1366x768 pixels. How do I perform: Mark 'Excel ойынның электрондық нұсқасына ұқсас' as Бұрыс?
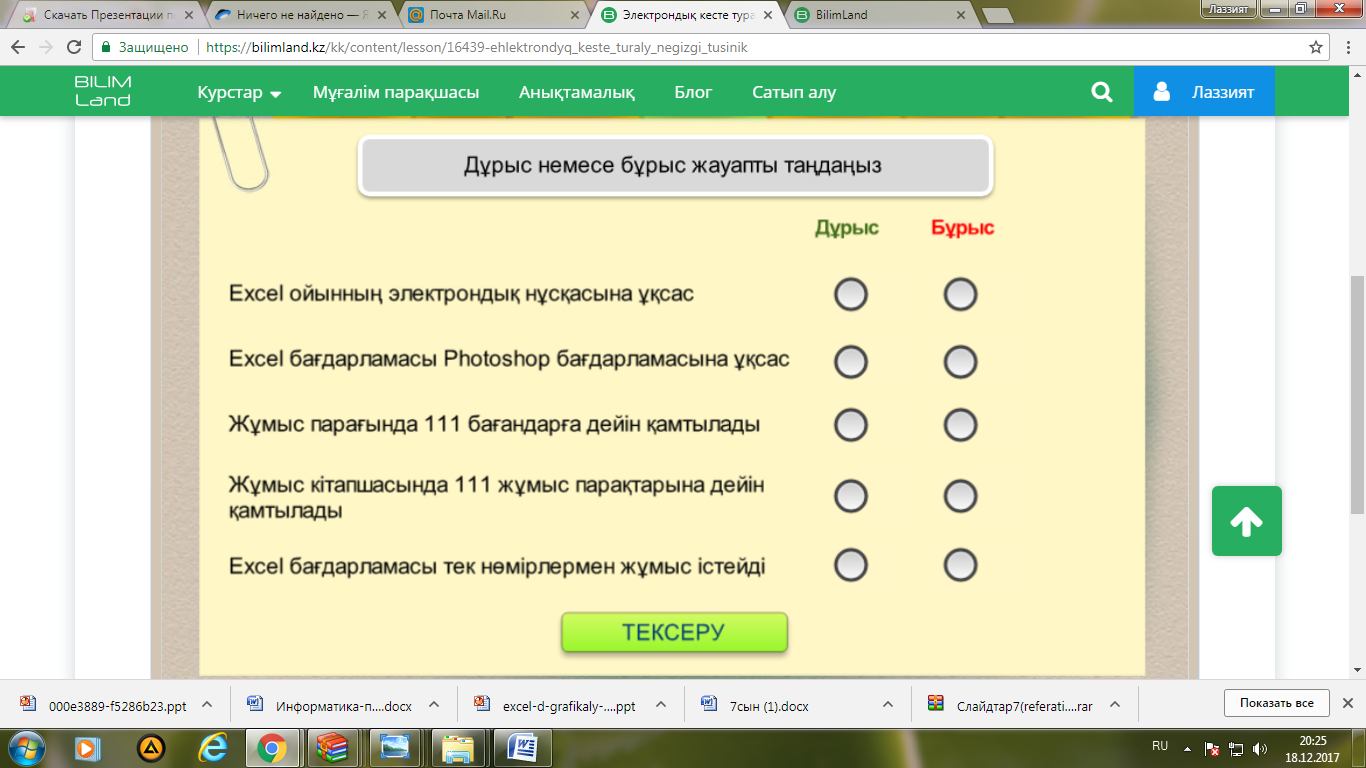[960, 295]
